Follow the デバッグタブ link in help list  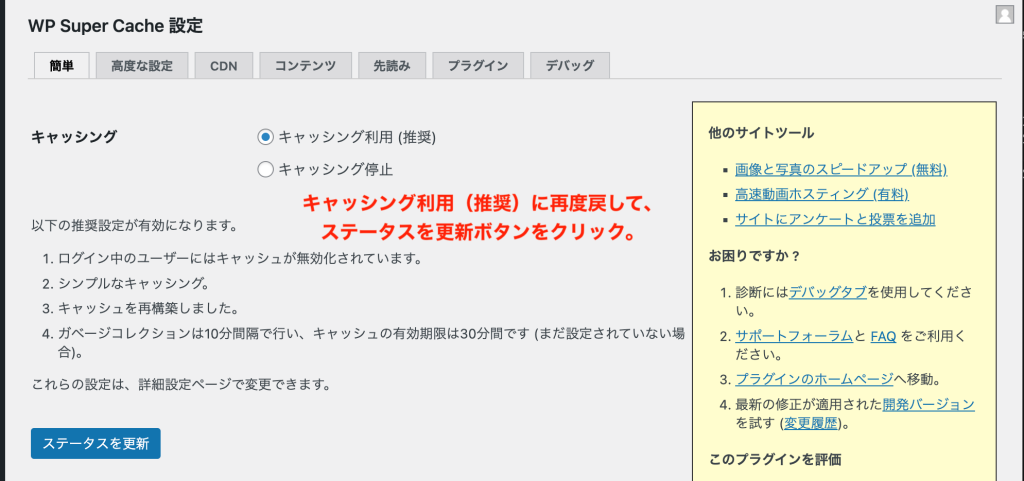[827, 292]
